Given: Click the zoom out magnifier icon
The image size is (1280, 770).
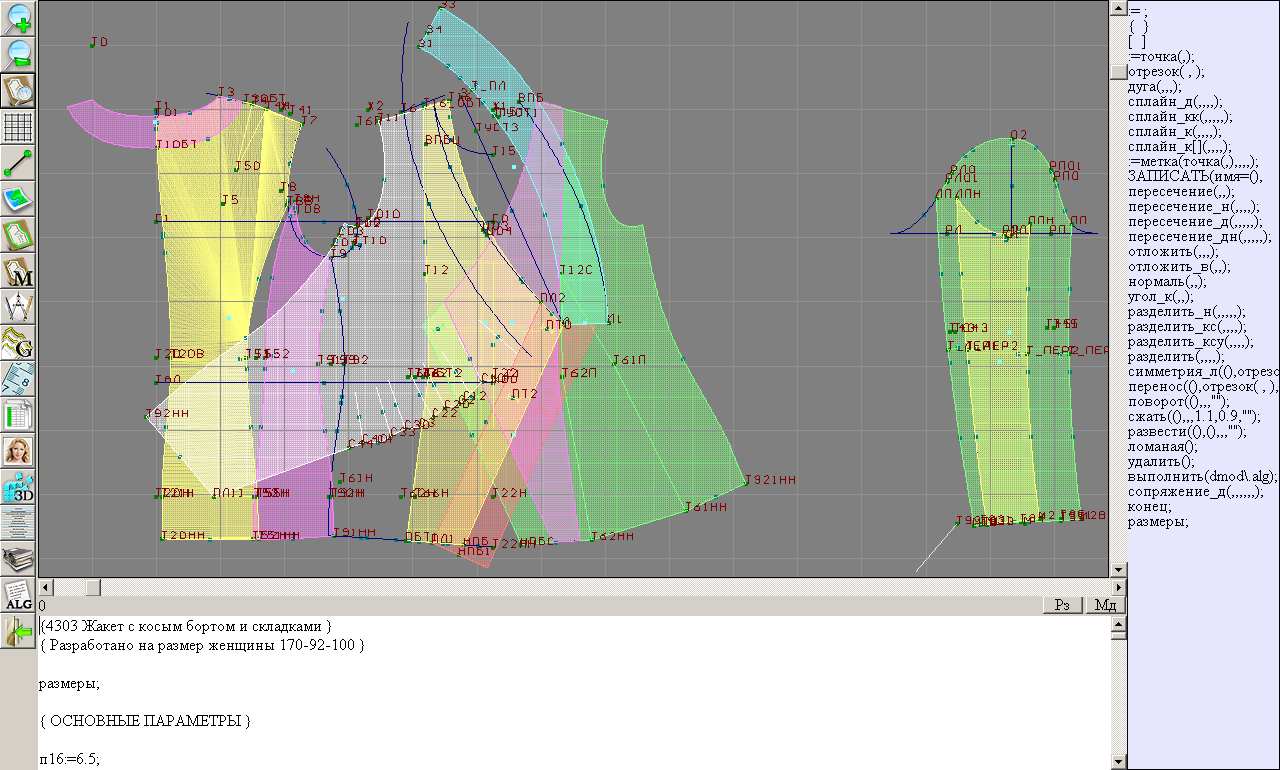Looking at the screenshot, I should point(19,54).
